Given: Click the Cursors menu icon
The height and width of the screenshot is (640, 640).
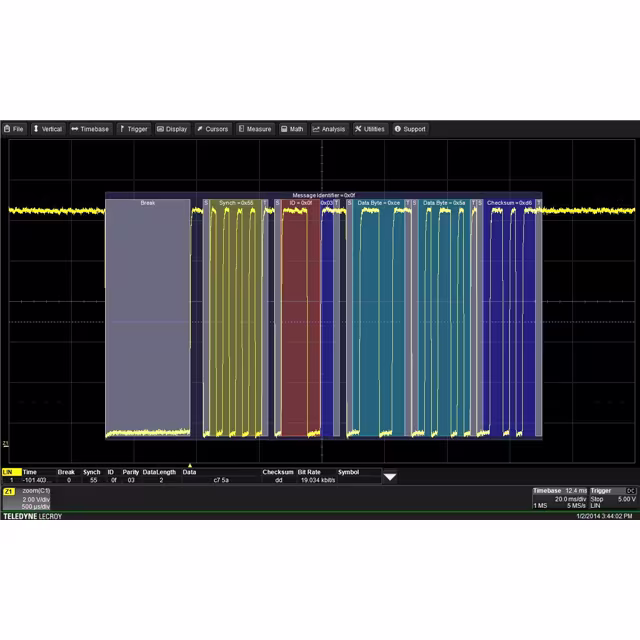Looking at the screenshot, I should coord(199,129).
